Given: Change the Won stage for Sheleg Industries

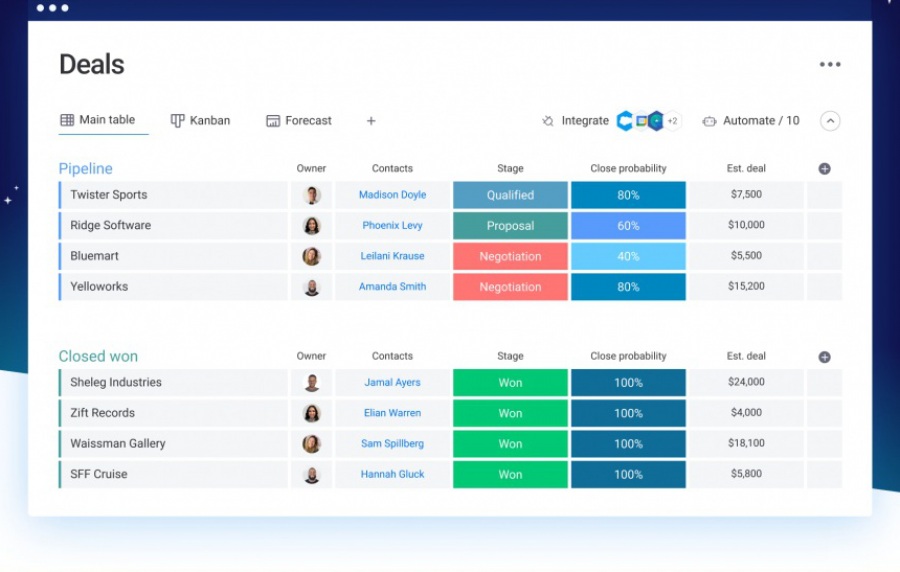Looking at the screenshot, I should tap(510, 383).
